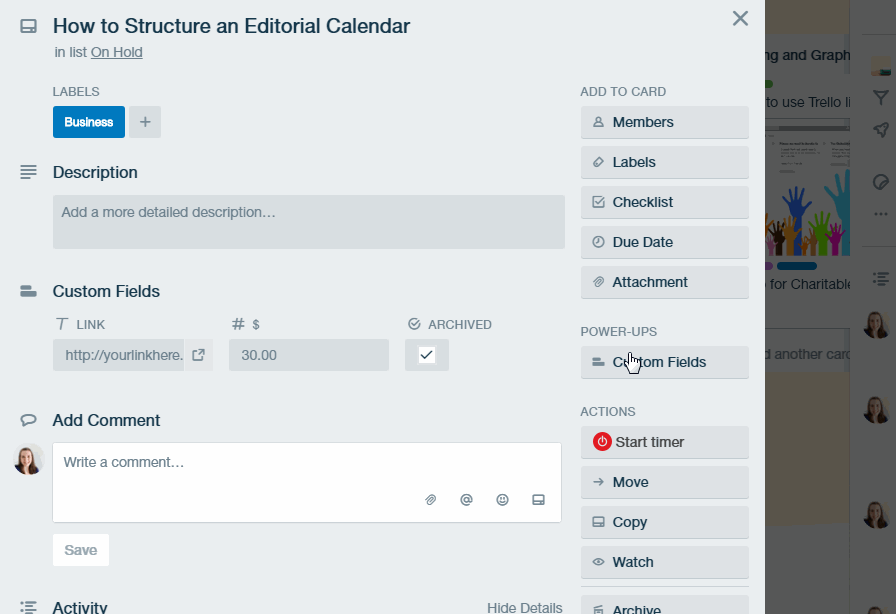Image resolution: width=896 pixels, height=614 pixels.
Task: Click the Write a comment text box
Action: click(307, 482)
